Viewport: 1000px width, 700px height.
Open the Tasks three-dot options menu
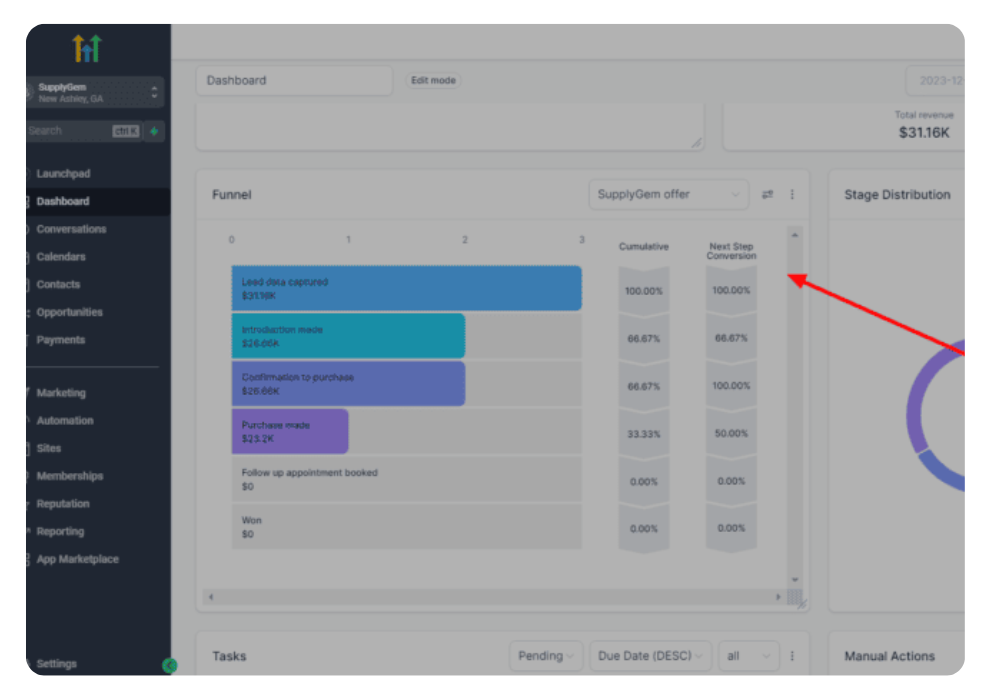(792, 656)
